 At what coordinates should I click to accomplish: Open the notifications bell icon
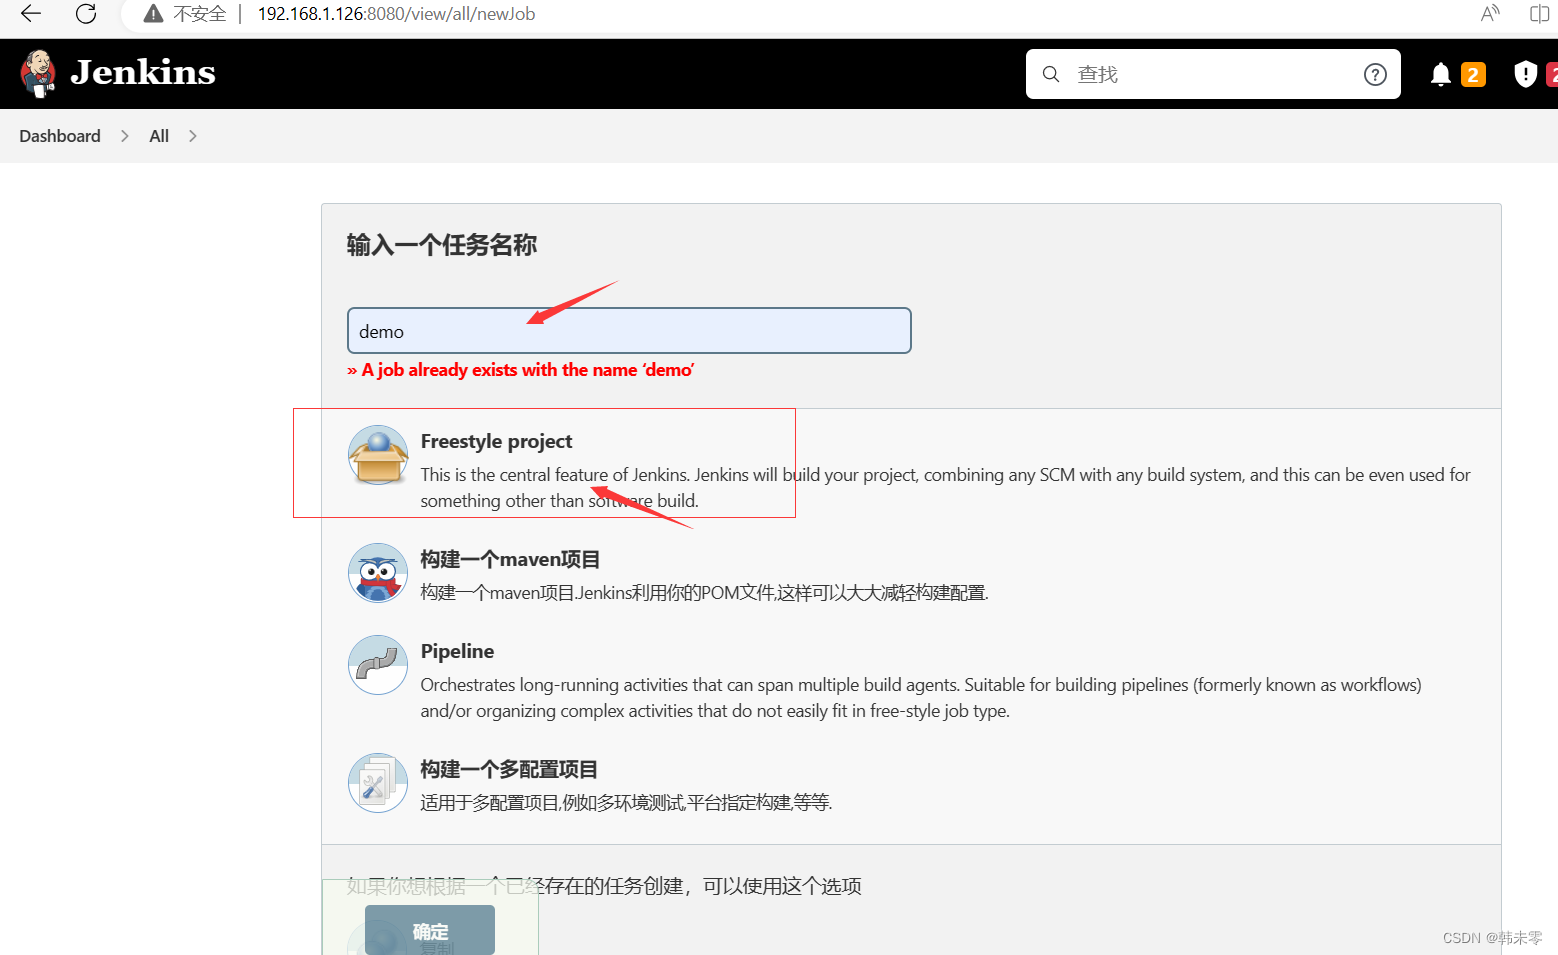tap(1440, 73)
